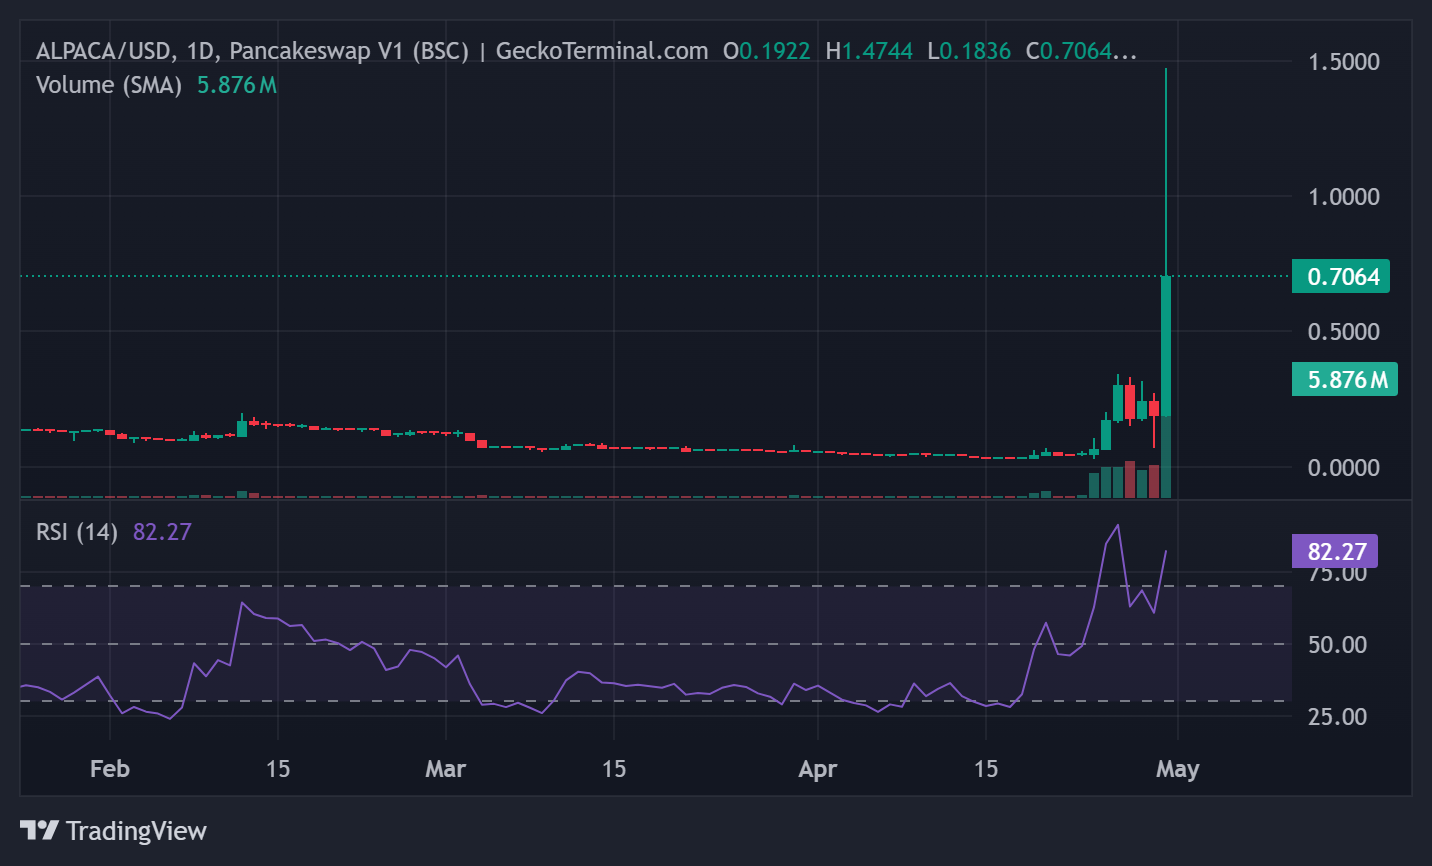Click the 0.5000 price axis label
The height and width of the screenshot is (866, 1432).
[x=1344, y=332]
